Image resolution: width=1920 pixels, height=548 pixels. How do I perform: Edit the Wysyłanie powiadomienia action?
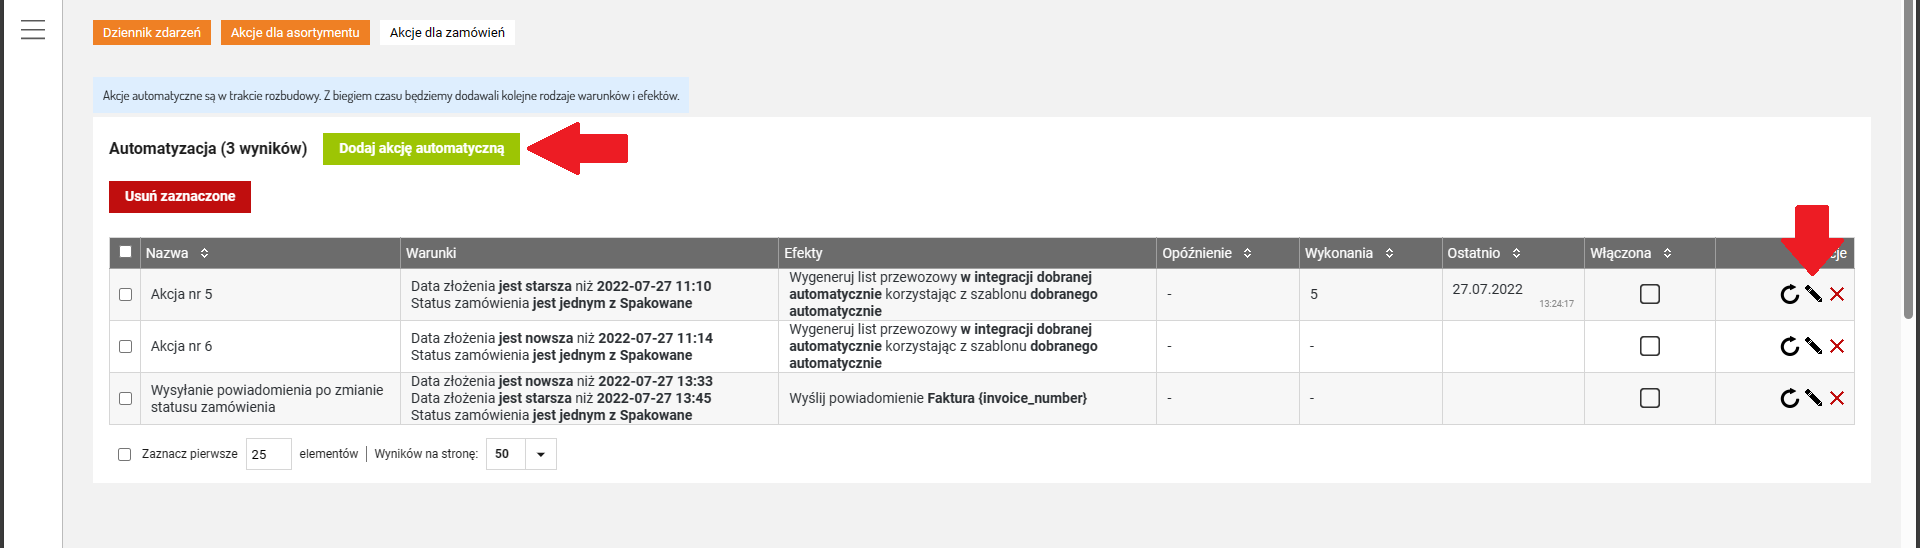point(1813,397)
